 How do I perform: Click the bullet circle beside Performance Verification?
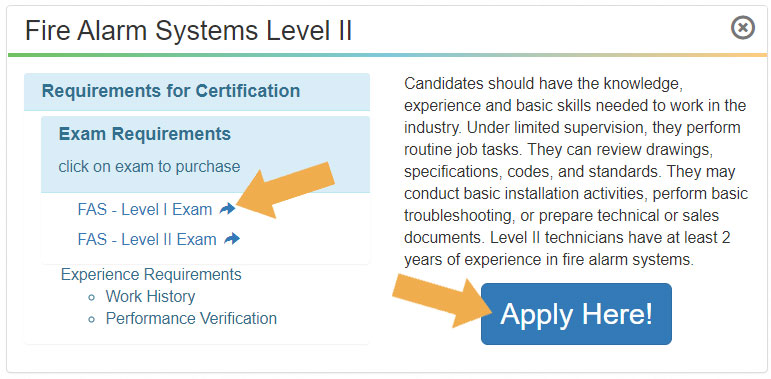click(90, 320)
